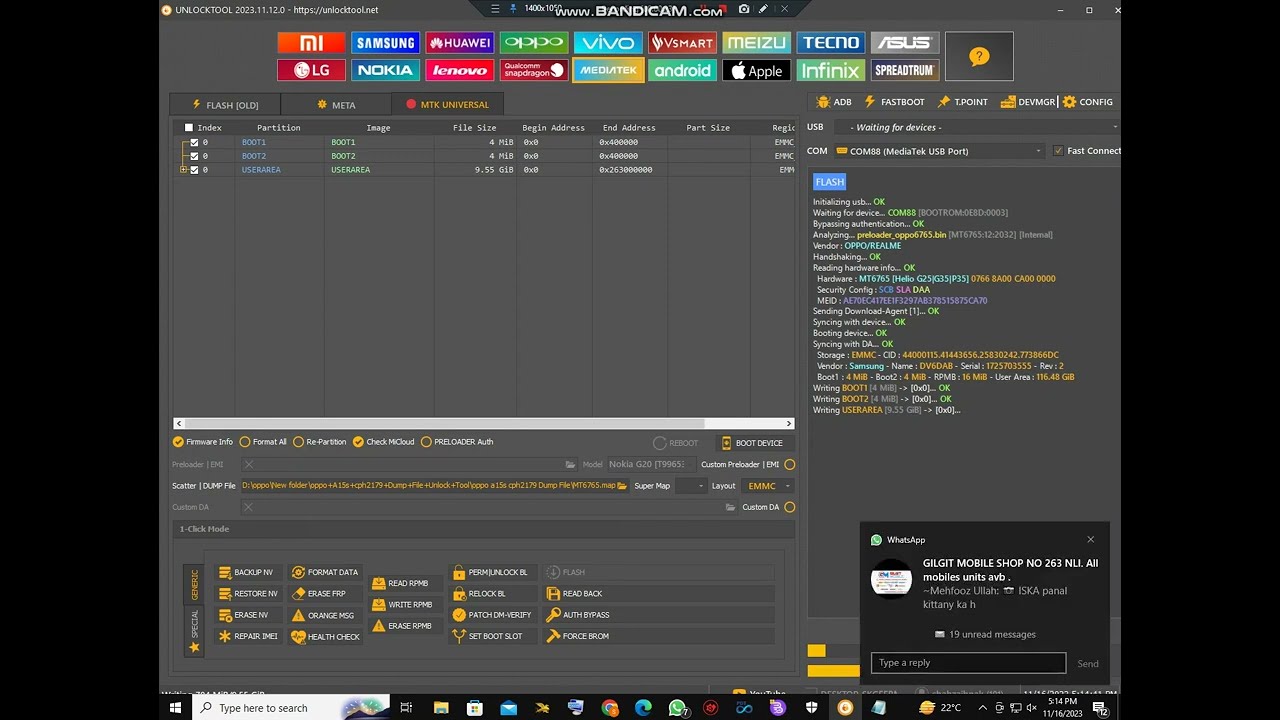Enable the Custom DA toggle
The width and height of the screenshot is (1280, 720).
click(x=790, y=507)
